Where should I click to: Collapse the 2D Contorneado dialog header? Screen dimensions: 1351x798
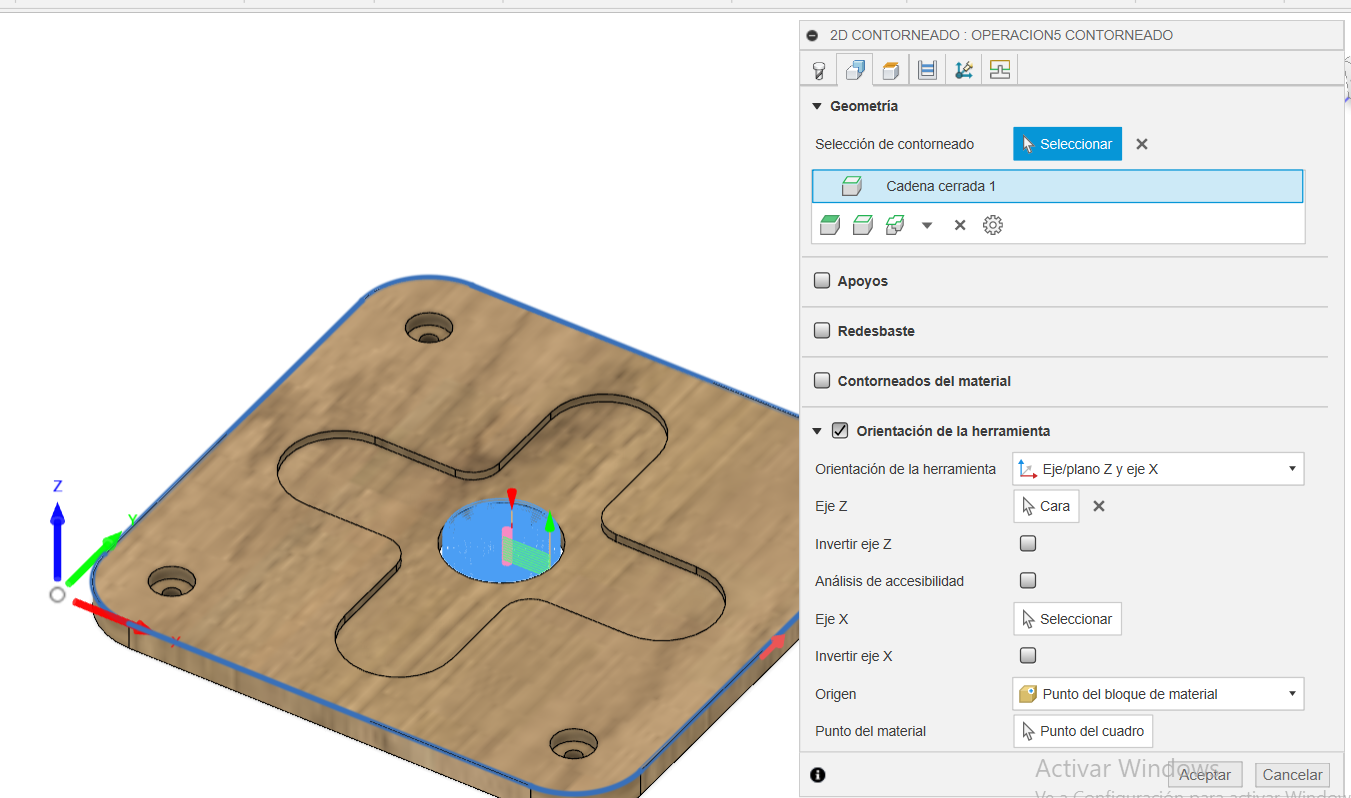812,35
